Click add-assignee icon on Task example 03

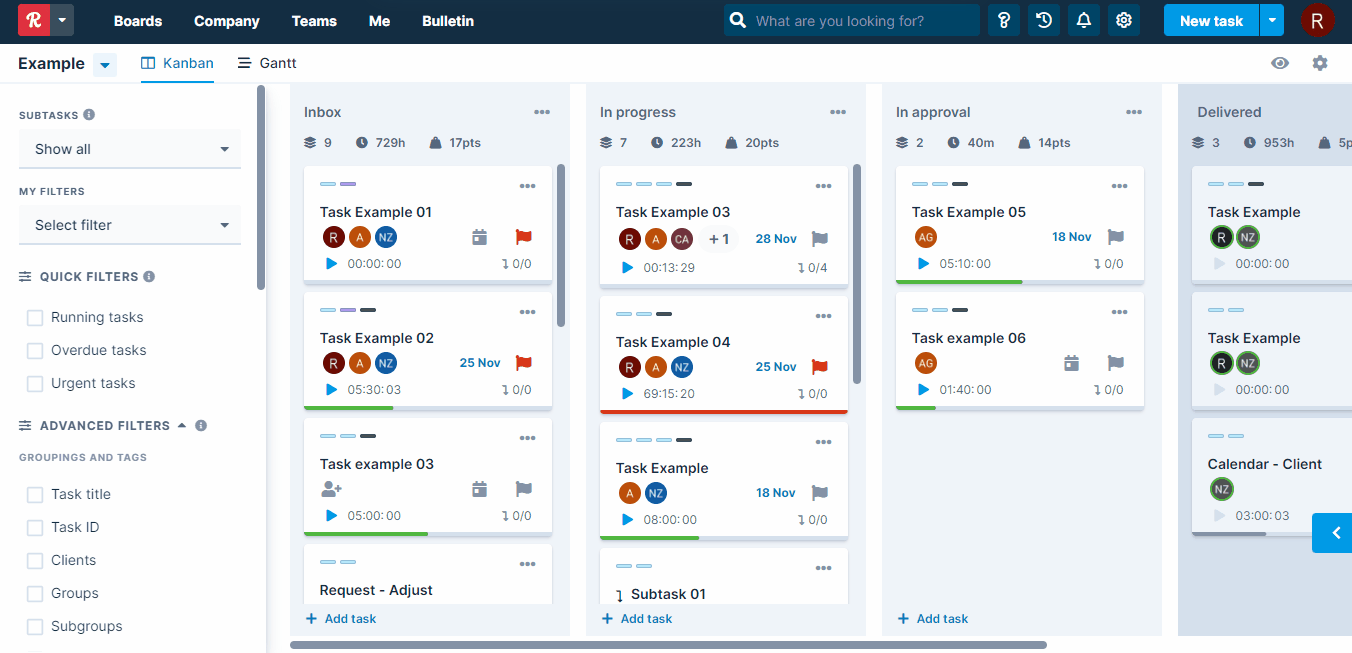click(x=332, y=489)
